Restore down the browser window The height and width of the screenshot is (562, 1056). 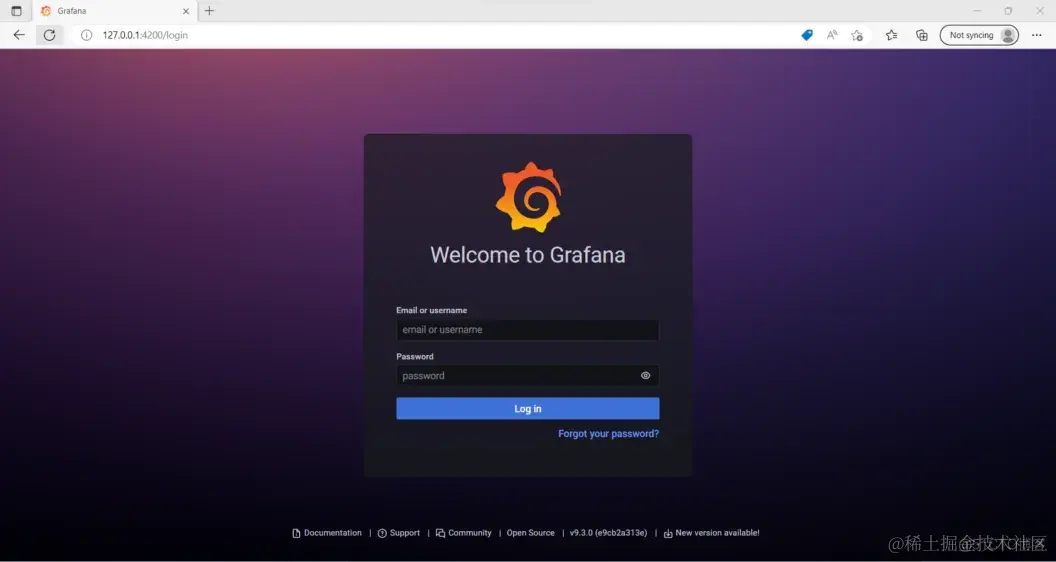(x=1008, y=11)
